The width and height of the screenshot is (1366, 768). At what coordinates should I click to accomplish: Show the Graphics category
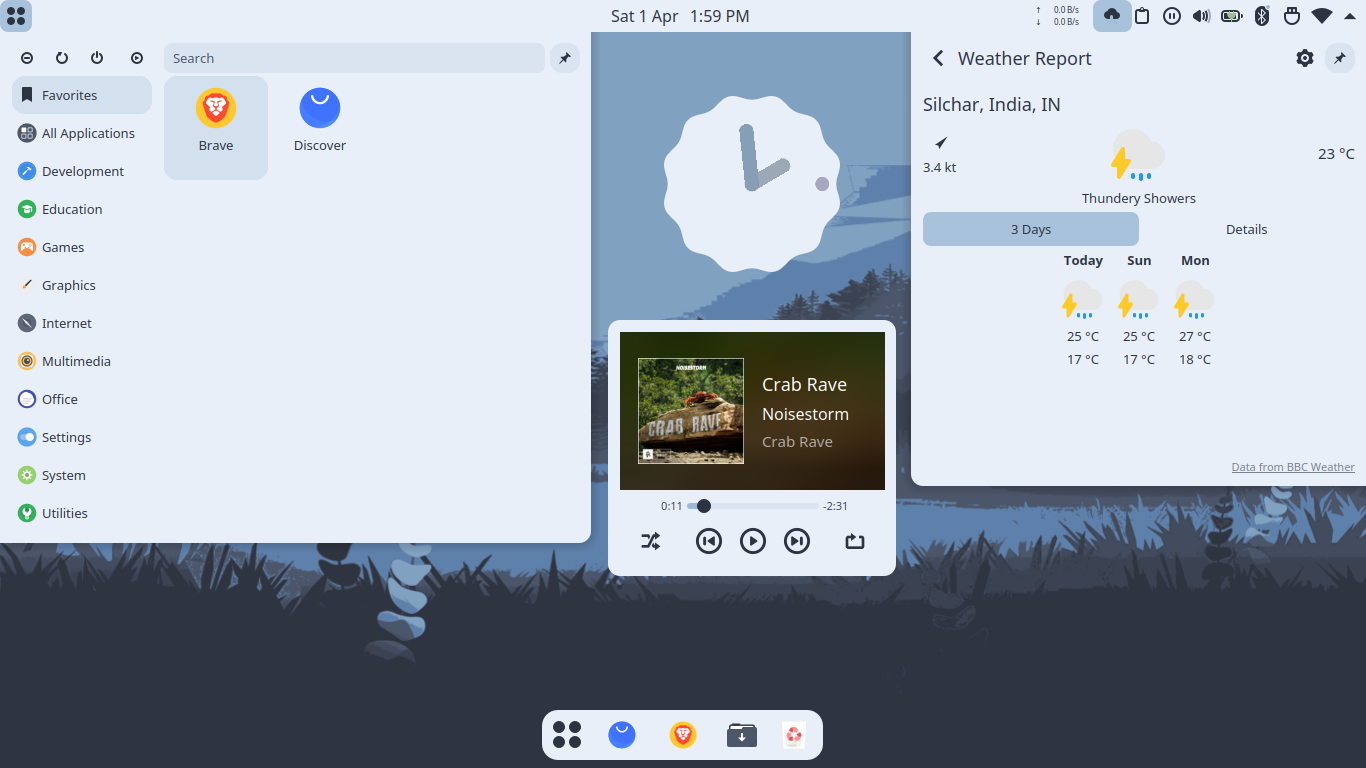pos(82,285)
